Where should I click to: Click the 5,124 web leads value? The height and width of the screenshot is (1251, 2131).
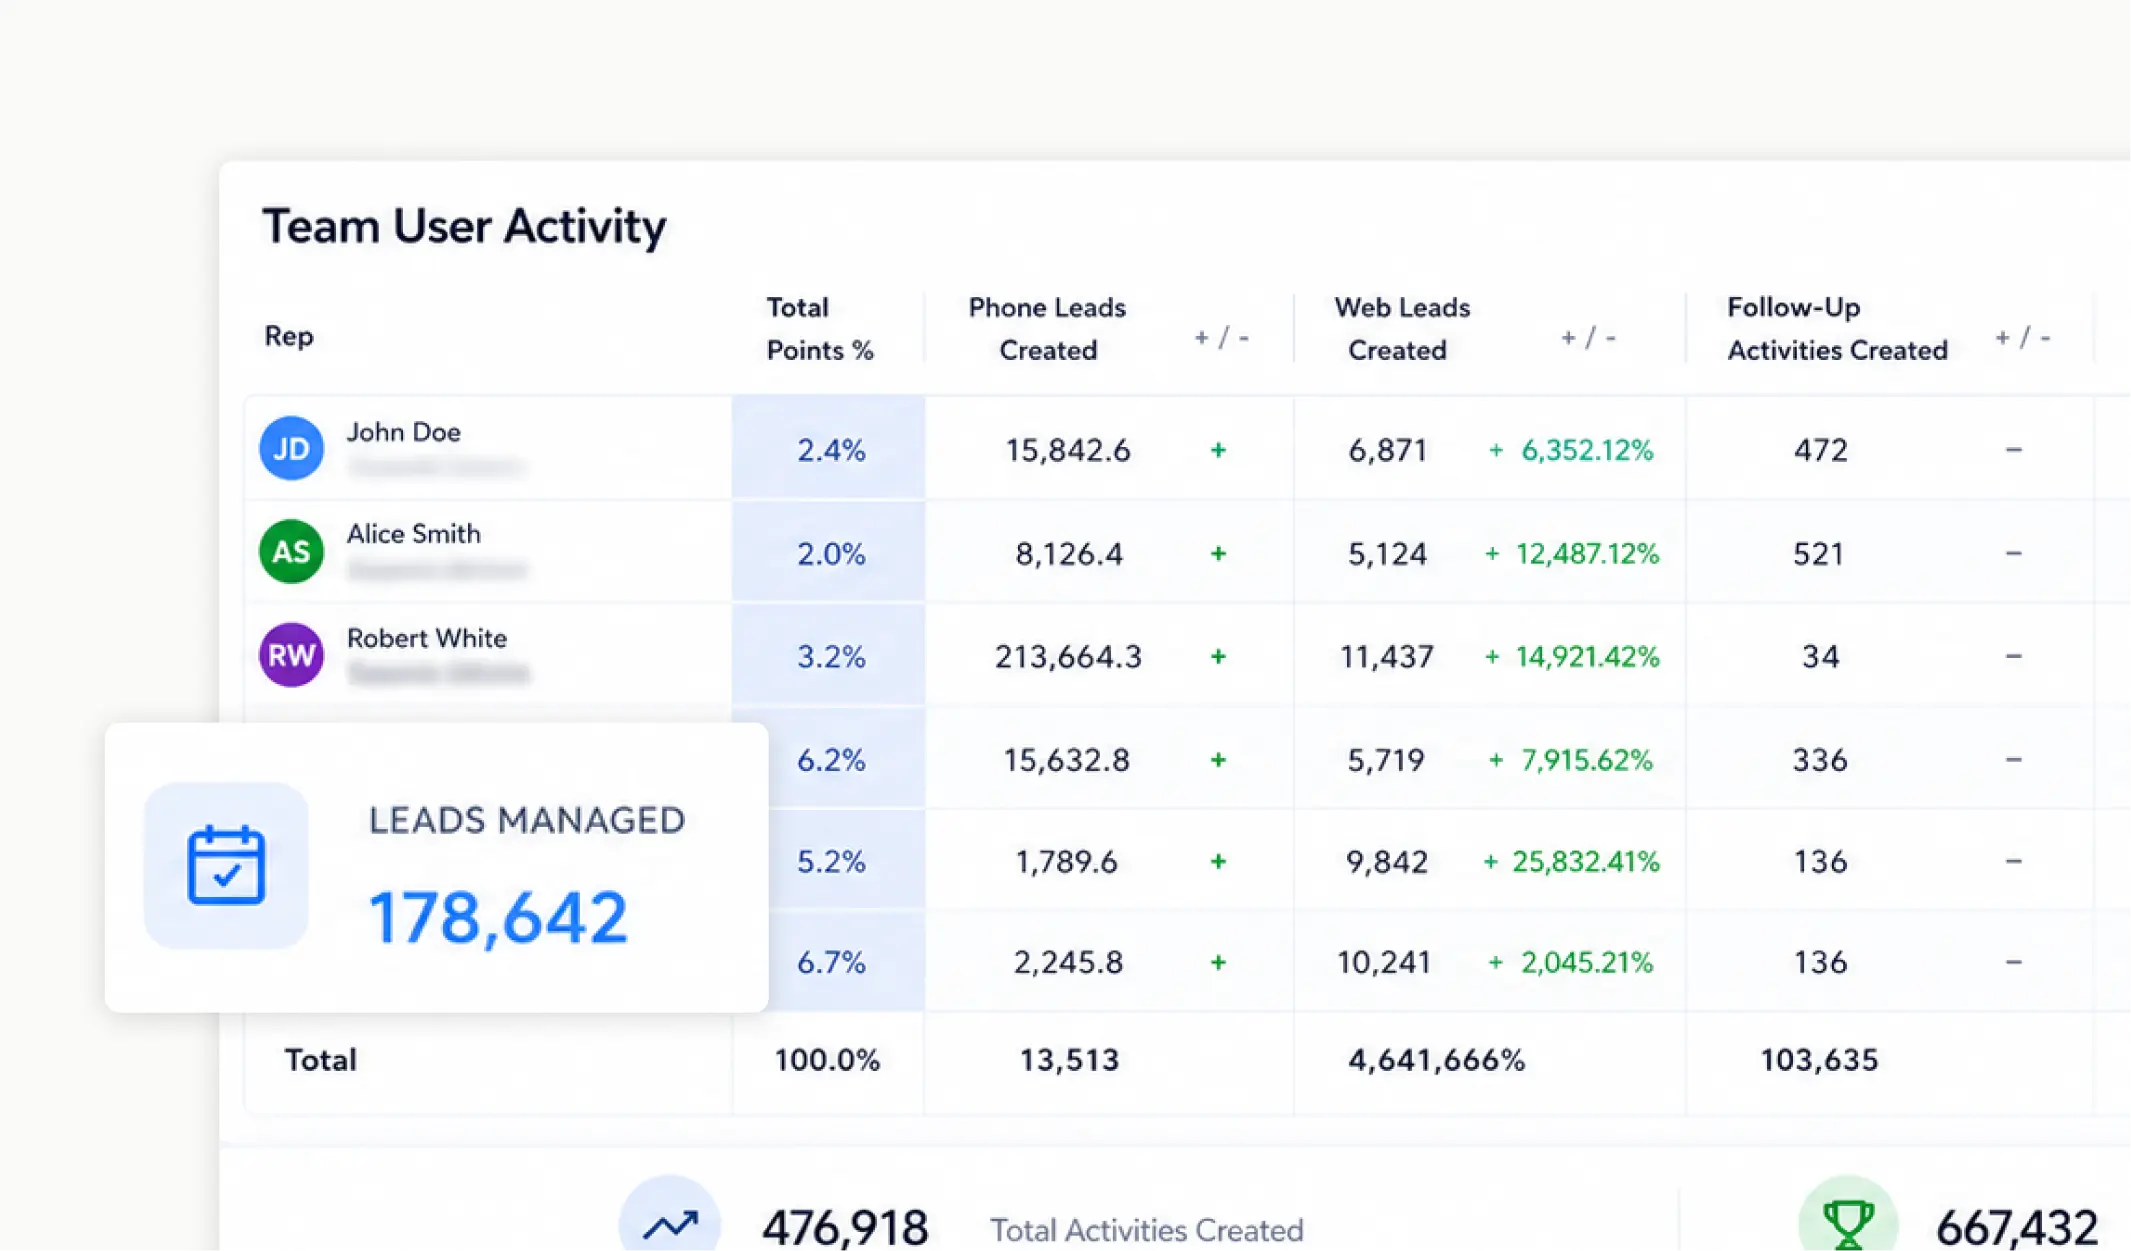coord(1387,553)
